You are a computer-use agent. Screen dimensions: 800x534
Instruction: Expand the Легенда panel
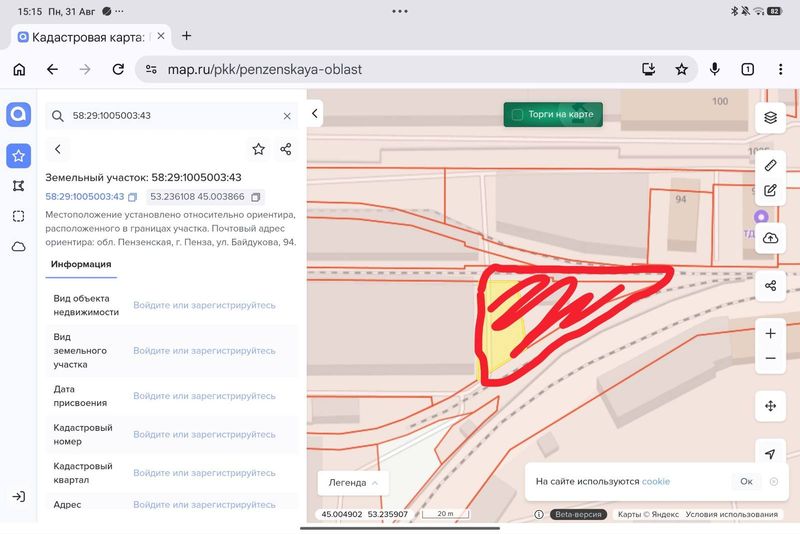(x=353, y=482)
